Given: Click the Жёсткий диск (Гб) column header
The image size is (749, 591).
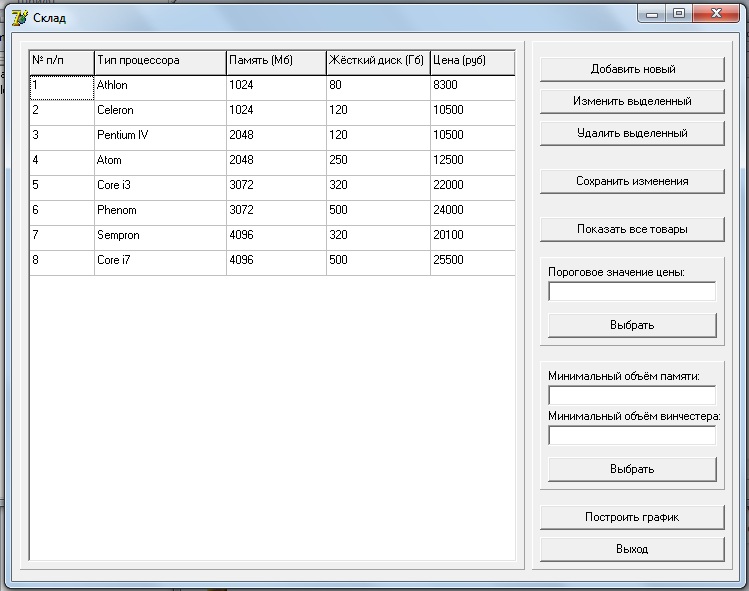Looking at the screenshot, I should point(378,62).
